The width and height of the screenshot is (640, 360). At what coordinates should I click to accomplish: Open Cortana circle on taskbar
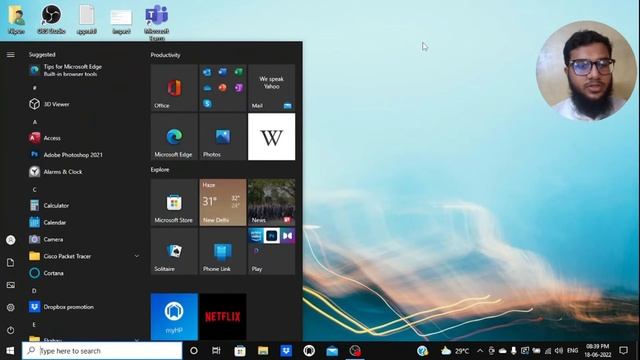click(194, 351)
